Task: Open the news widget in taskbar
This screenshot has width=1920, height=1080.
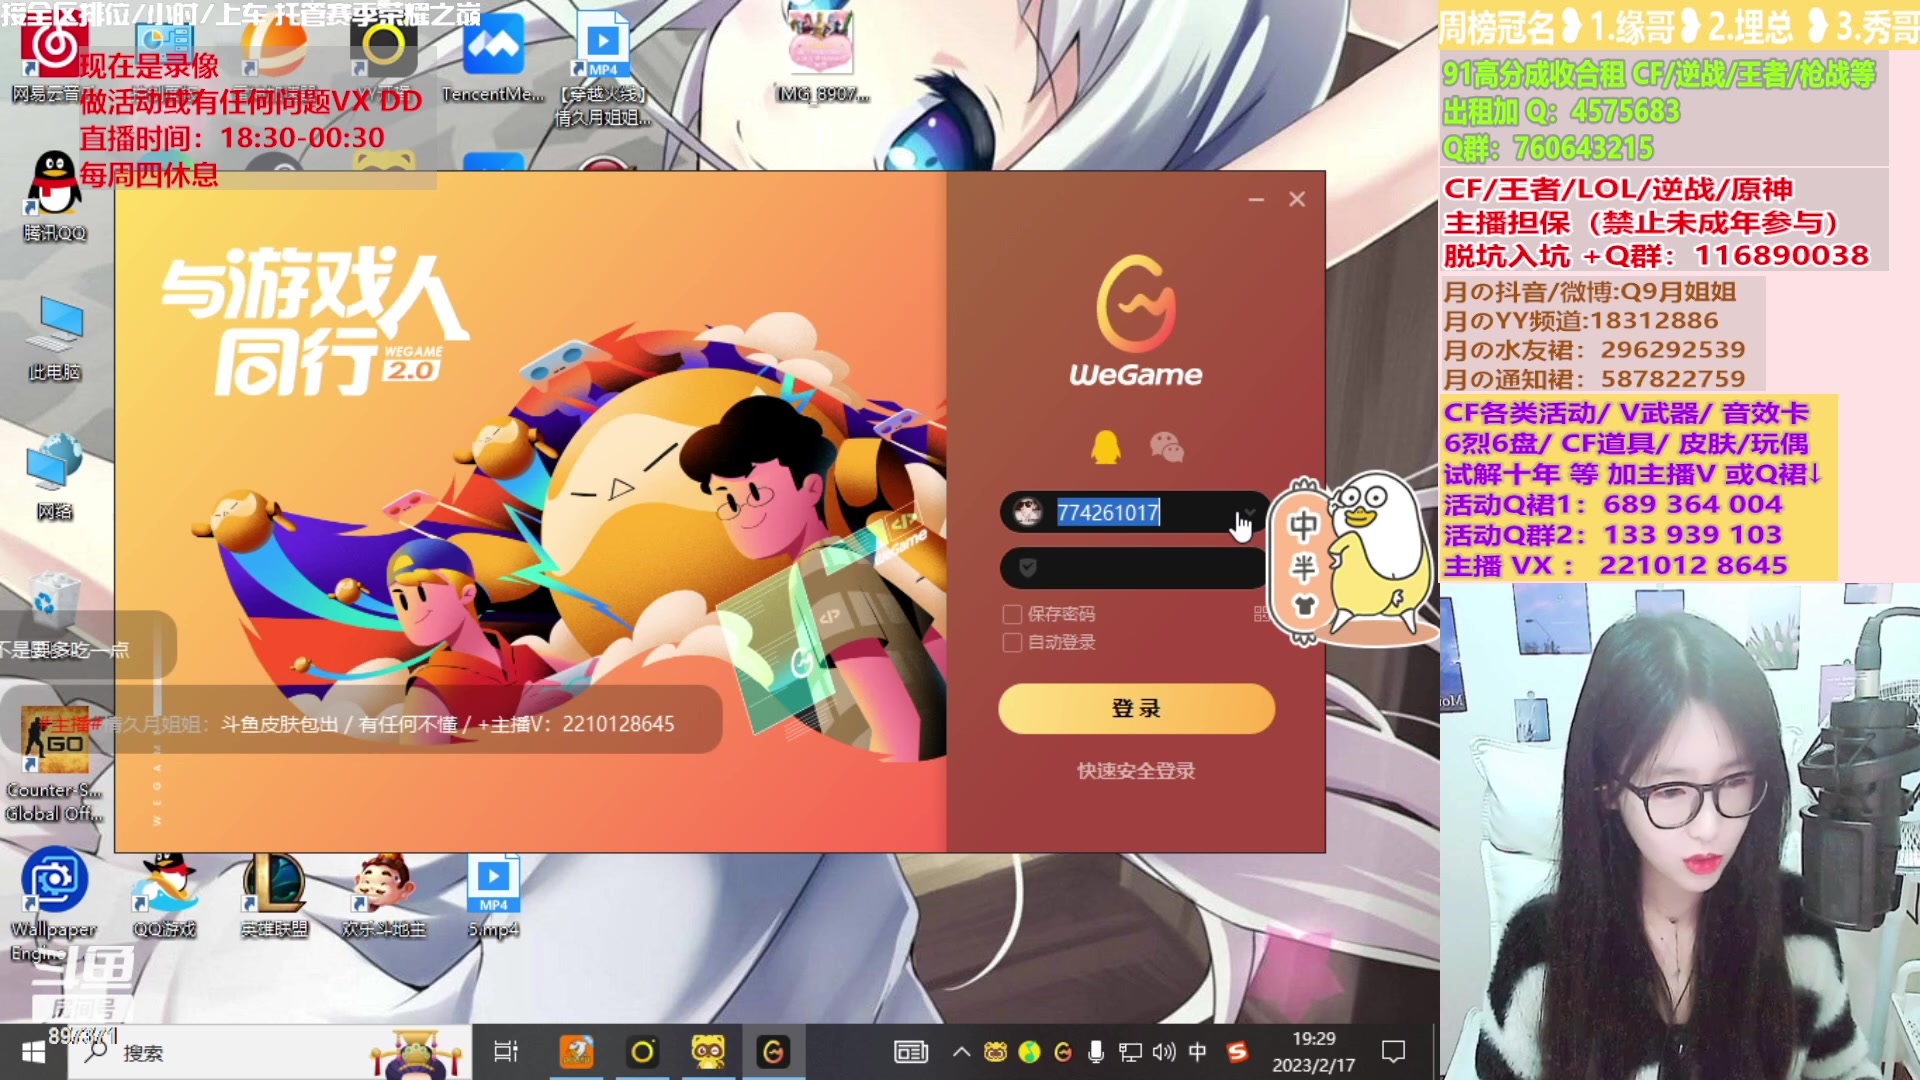Action: (x=911, y=1052)
